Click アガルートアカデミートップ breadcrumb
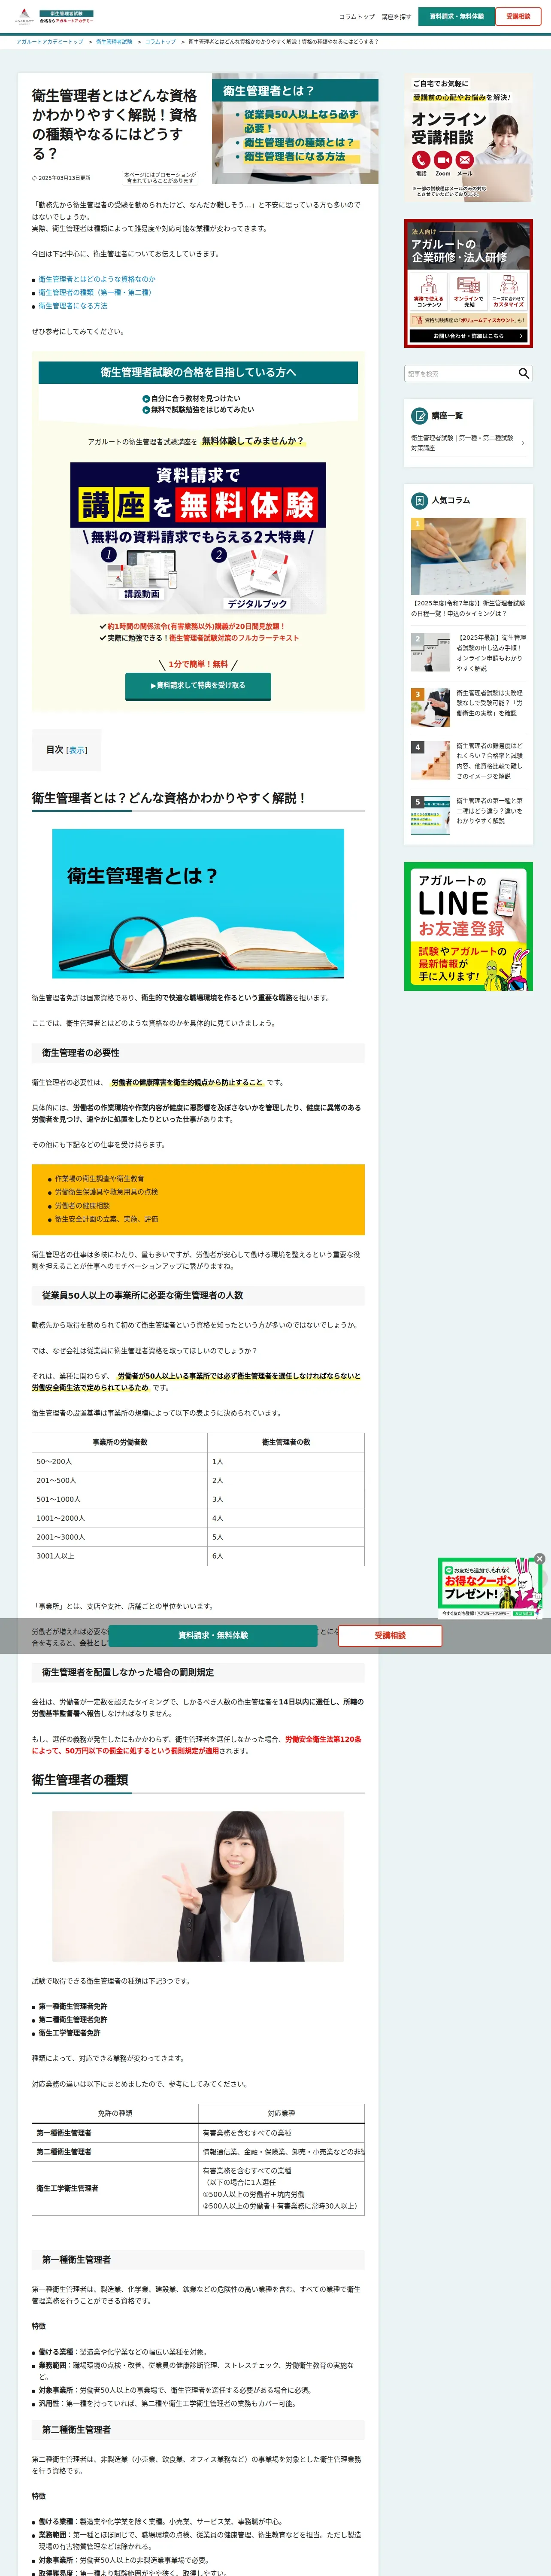 50,42
